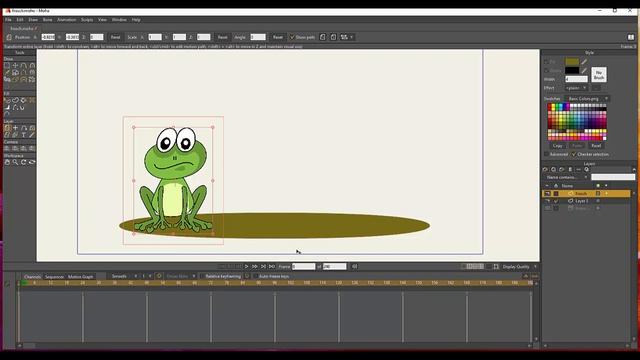Select the Zoom Workspace magnifier tool
The width and height of the screenshot is (640, 360).
tap(15, 162)
